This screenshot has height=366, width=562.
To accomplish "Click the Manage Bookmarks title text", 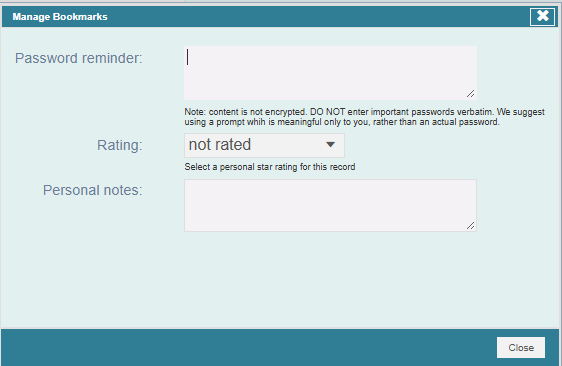I will click(x=60, y=17).
